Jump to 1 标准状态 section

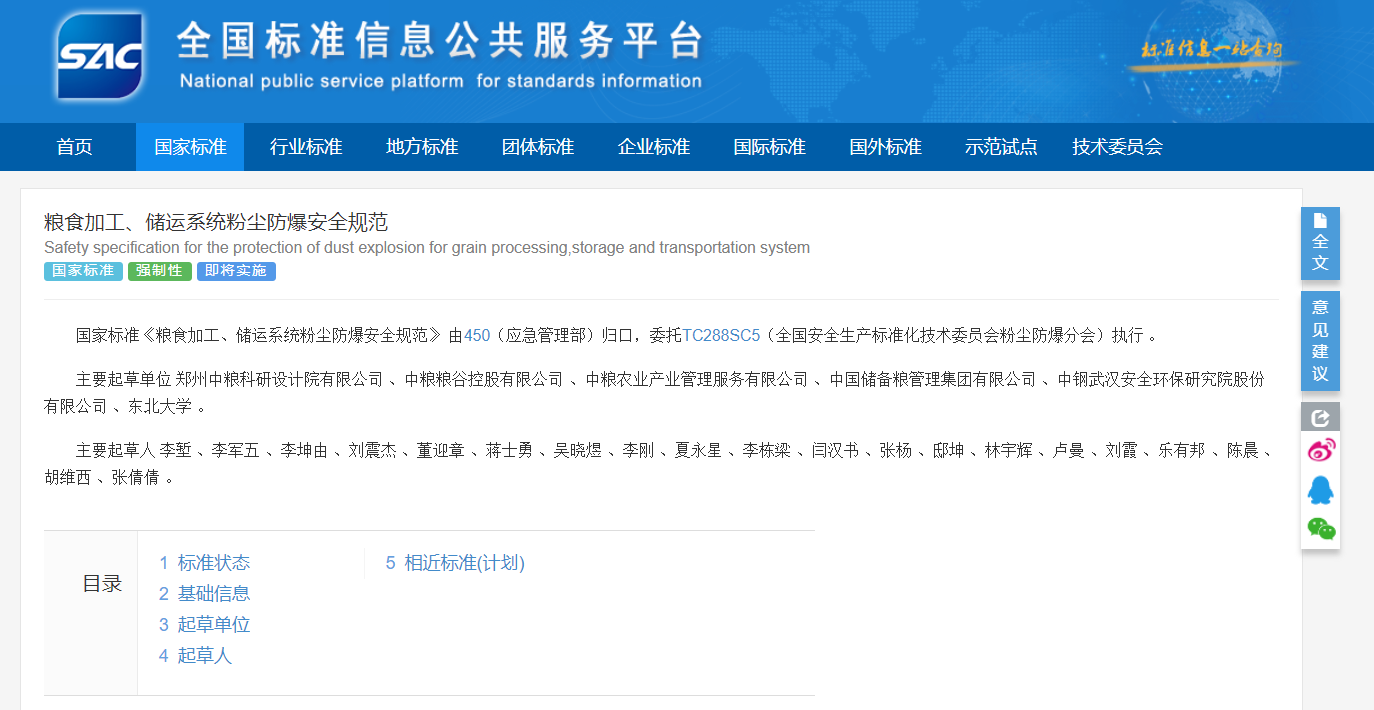click(x=204, y=563)
